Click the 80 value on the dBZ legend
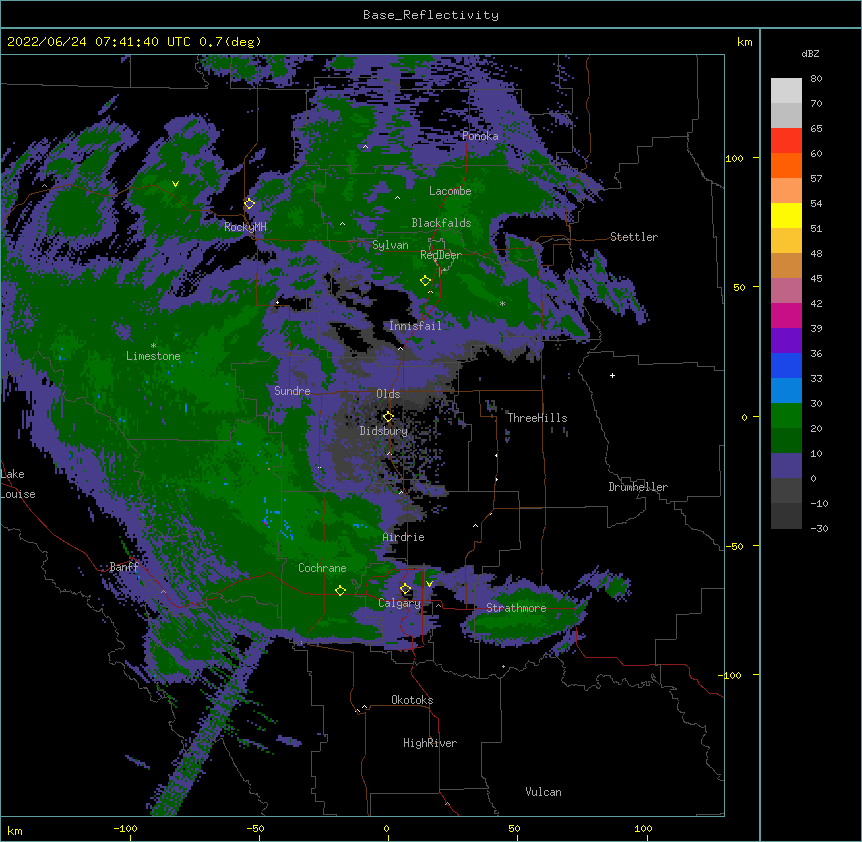This screenshot has width=862, height=842. pyautogui.click(x=816, y=79)
